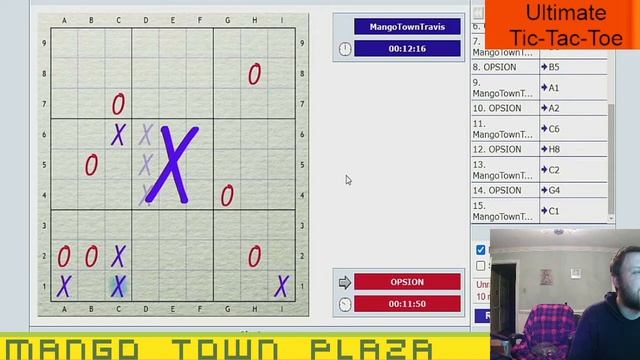The width and height of the screenshot is (640, 360).
Task: Click the faded X mark at D6
Action: (146, 134)
